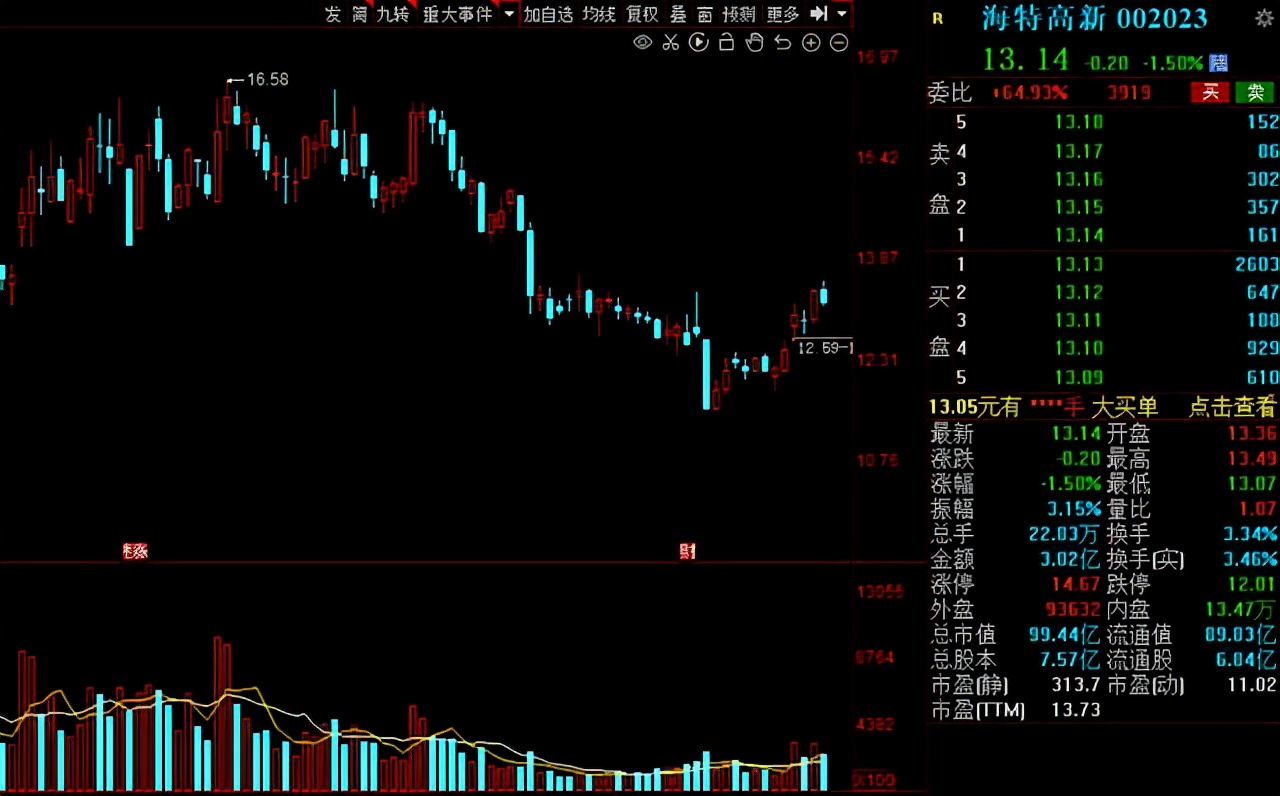Click the undo arrow icon on the toolbar

(783, 43)
